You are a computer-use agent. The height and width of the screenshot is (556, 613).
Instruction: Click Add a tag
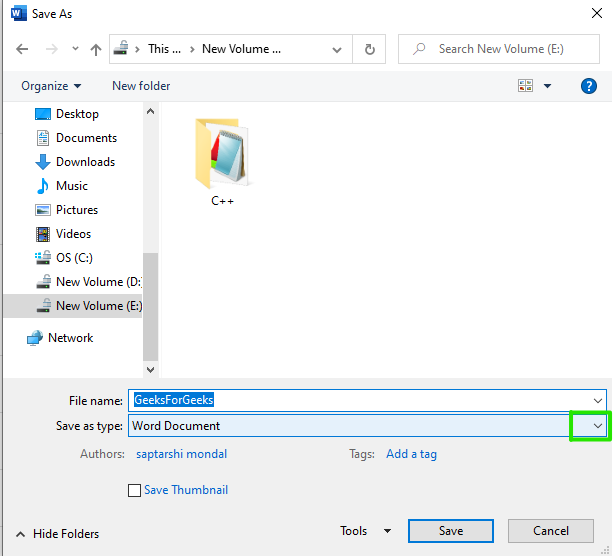coord(411,454)
